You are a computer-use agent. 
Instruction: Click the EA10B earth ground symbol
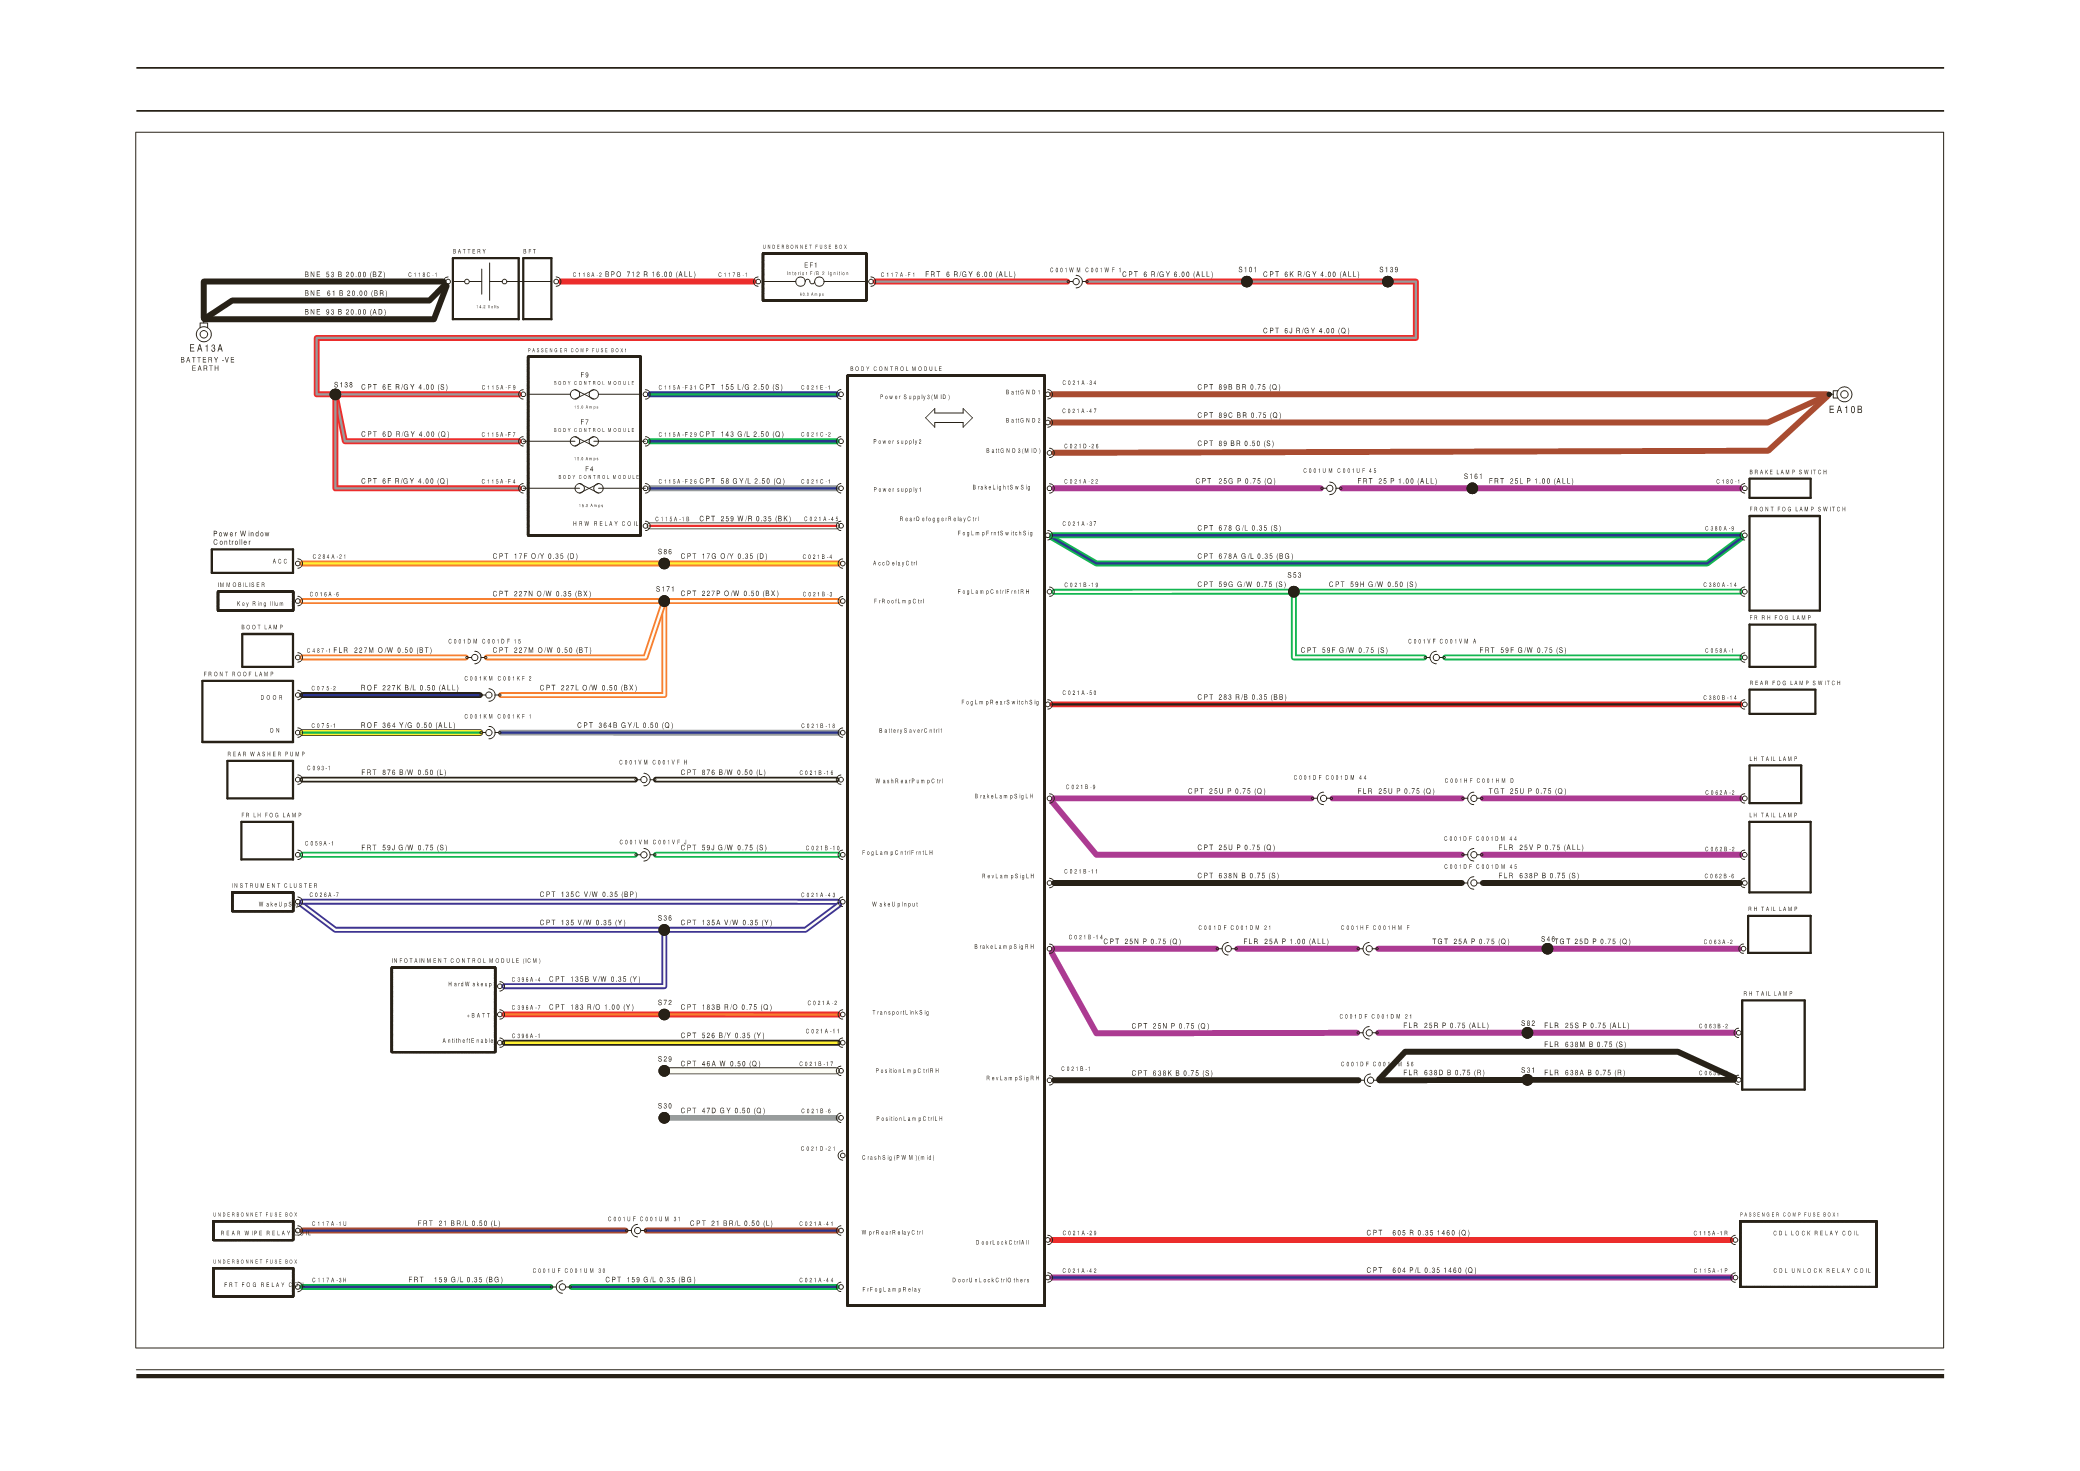point(1844,395)
